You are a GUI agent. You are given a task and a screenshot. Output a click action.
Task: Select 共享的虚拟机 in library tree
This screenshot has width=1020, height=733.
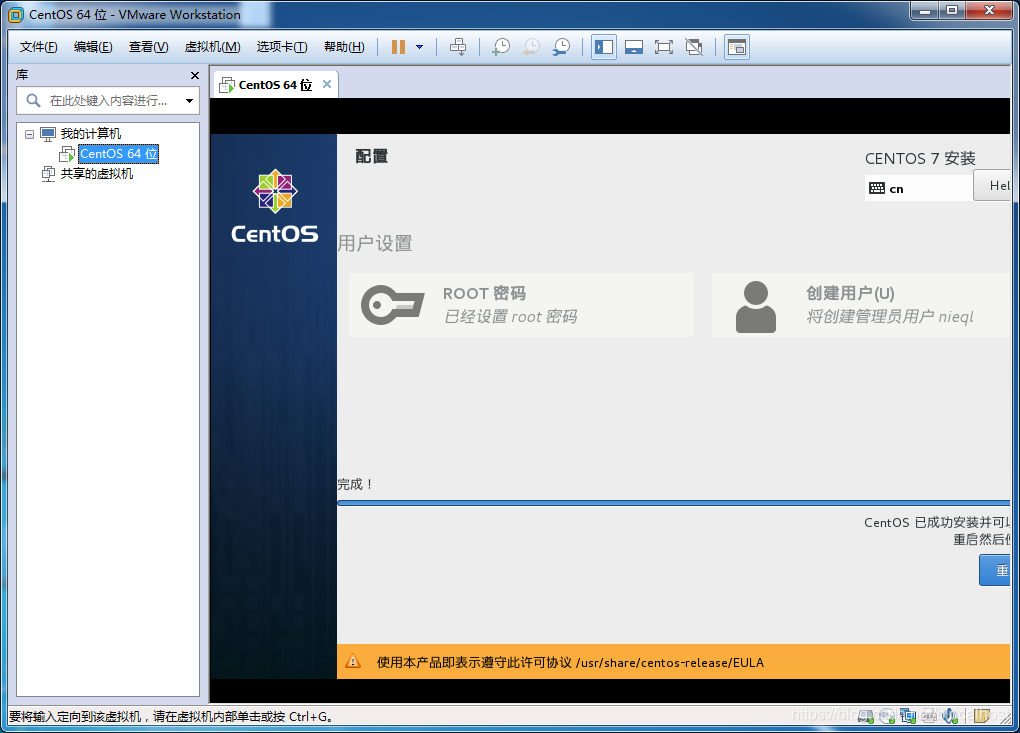coord(97,174)
